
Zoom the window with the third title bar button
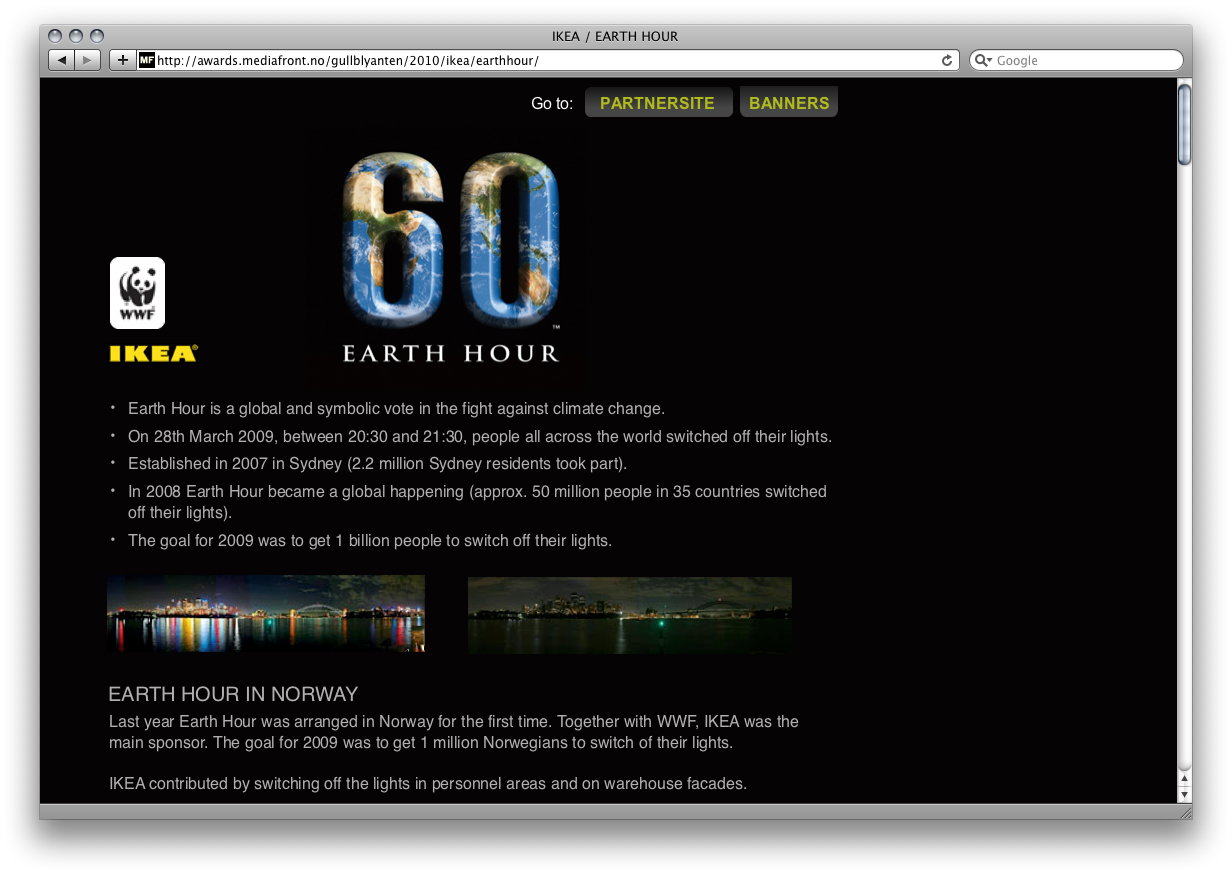[97, 36]
